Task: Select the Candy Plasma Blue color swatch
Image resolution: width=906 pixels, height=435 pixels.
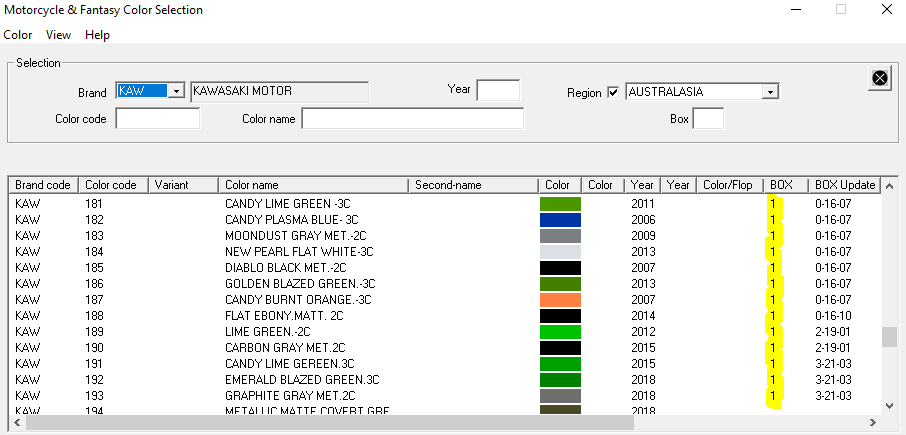Action: pyautogui.click(x=559, y=220)
